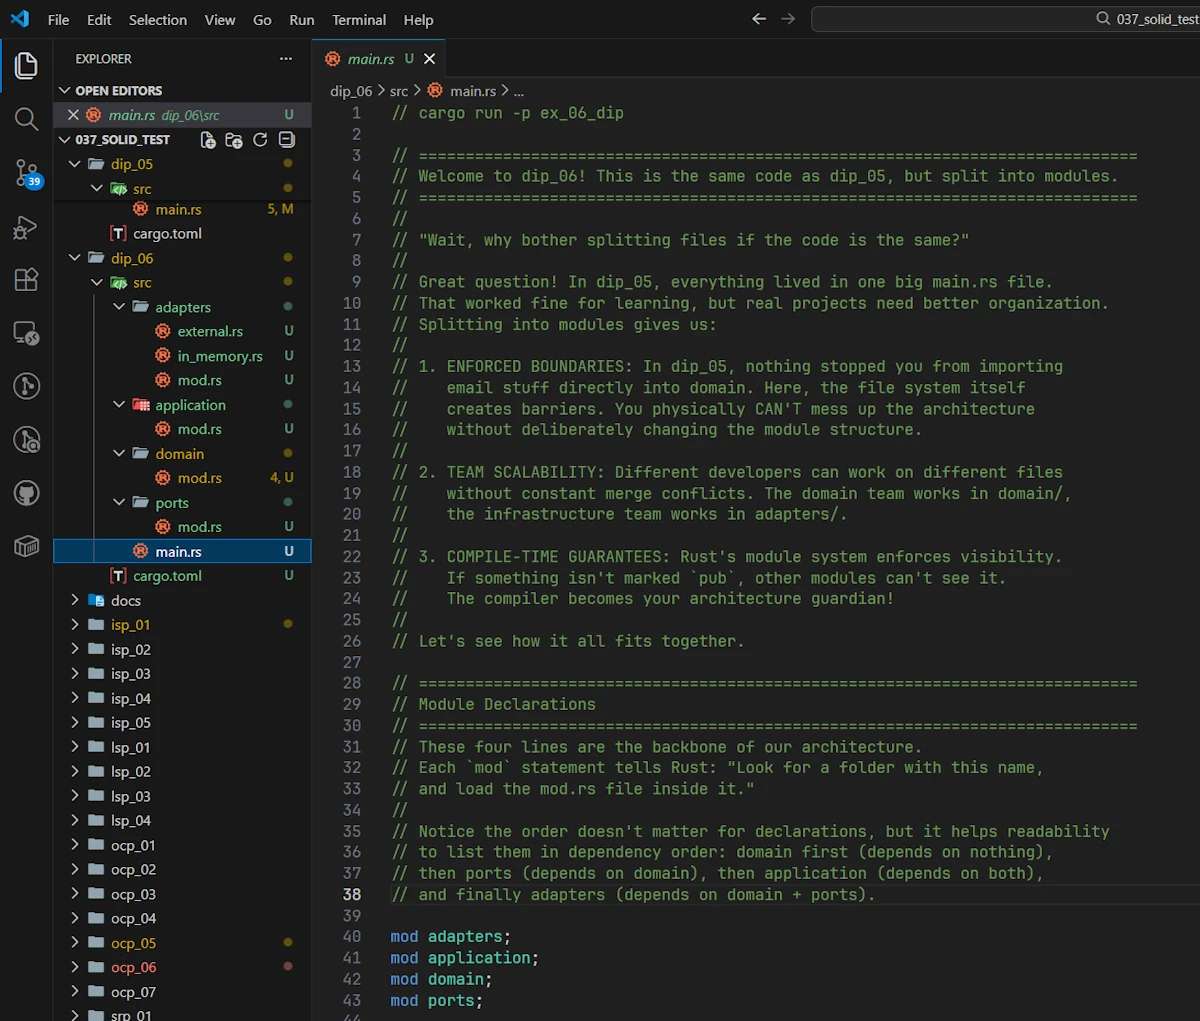
Task: Open Source Control view with 39 badge
Action: (x=26, y=173)
